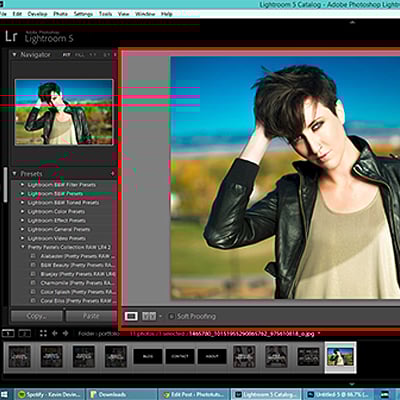The width and height of the screenshot is (400, 400).
Task: Collapse the Navigator panel
Action: coord(14,54)
